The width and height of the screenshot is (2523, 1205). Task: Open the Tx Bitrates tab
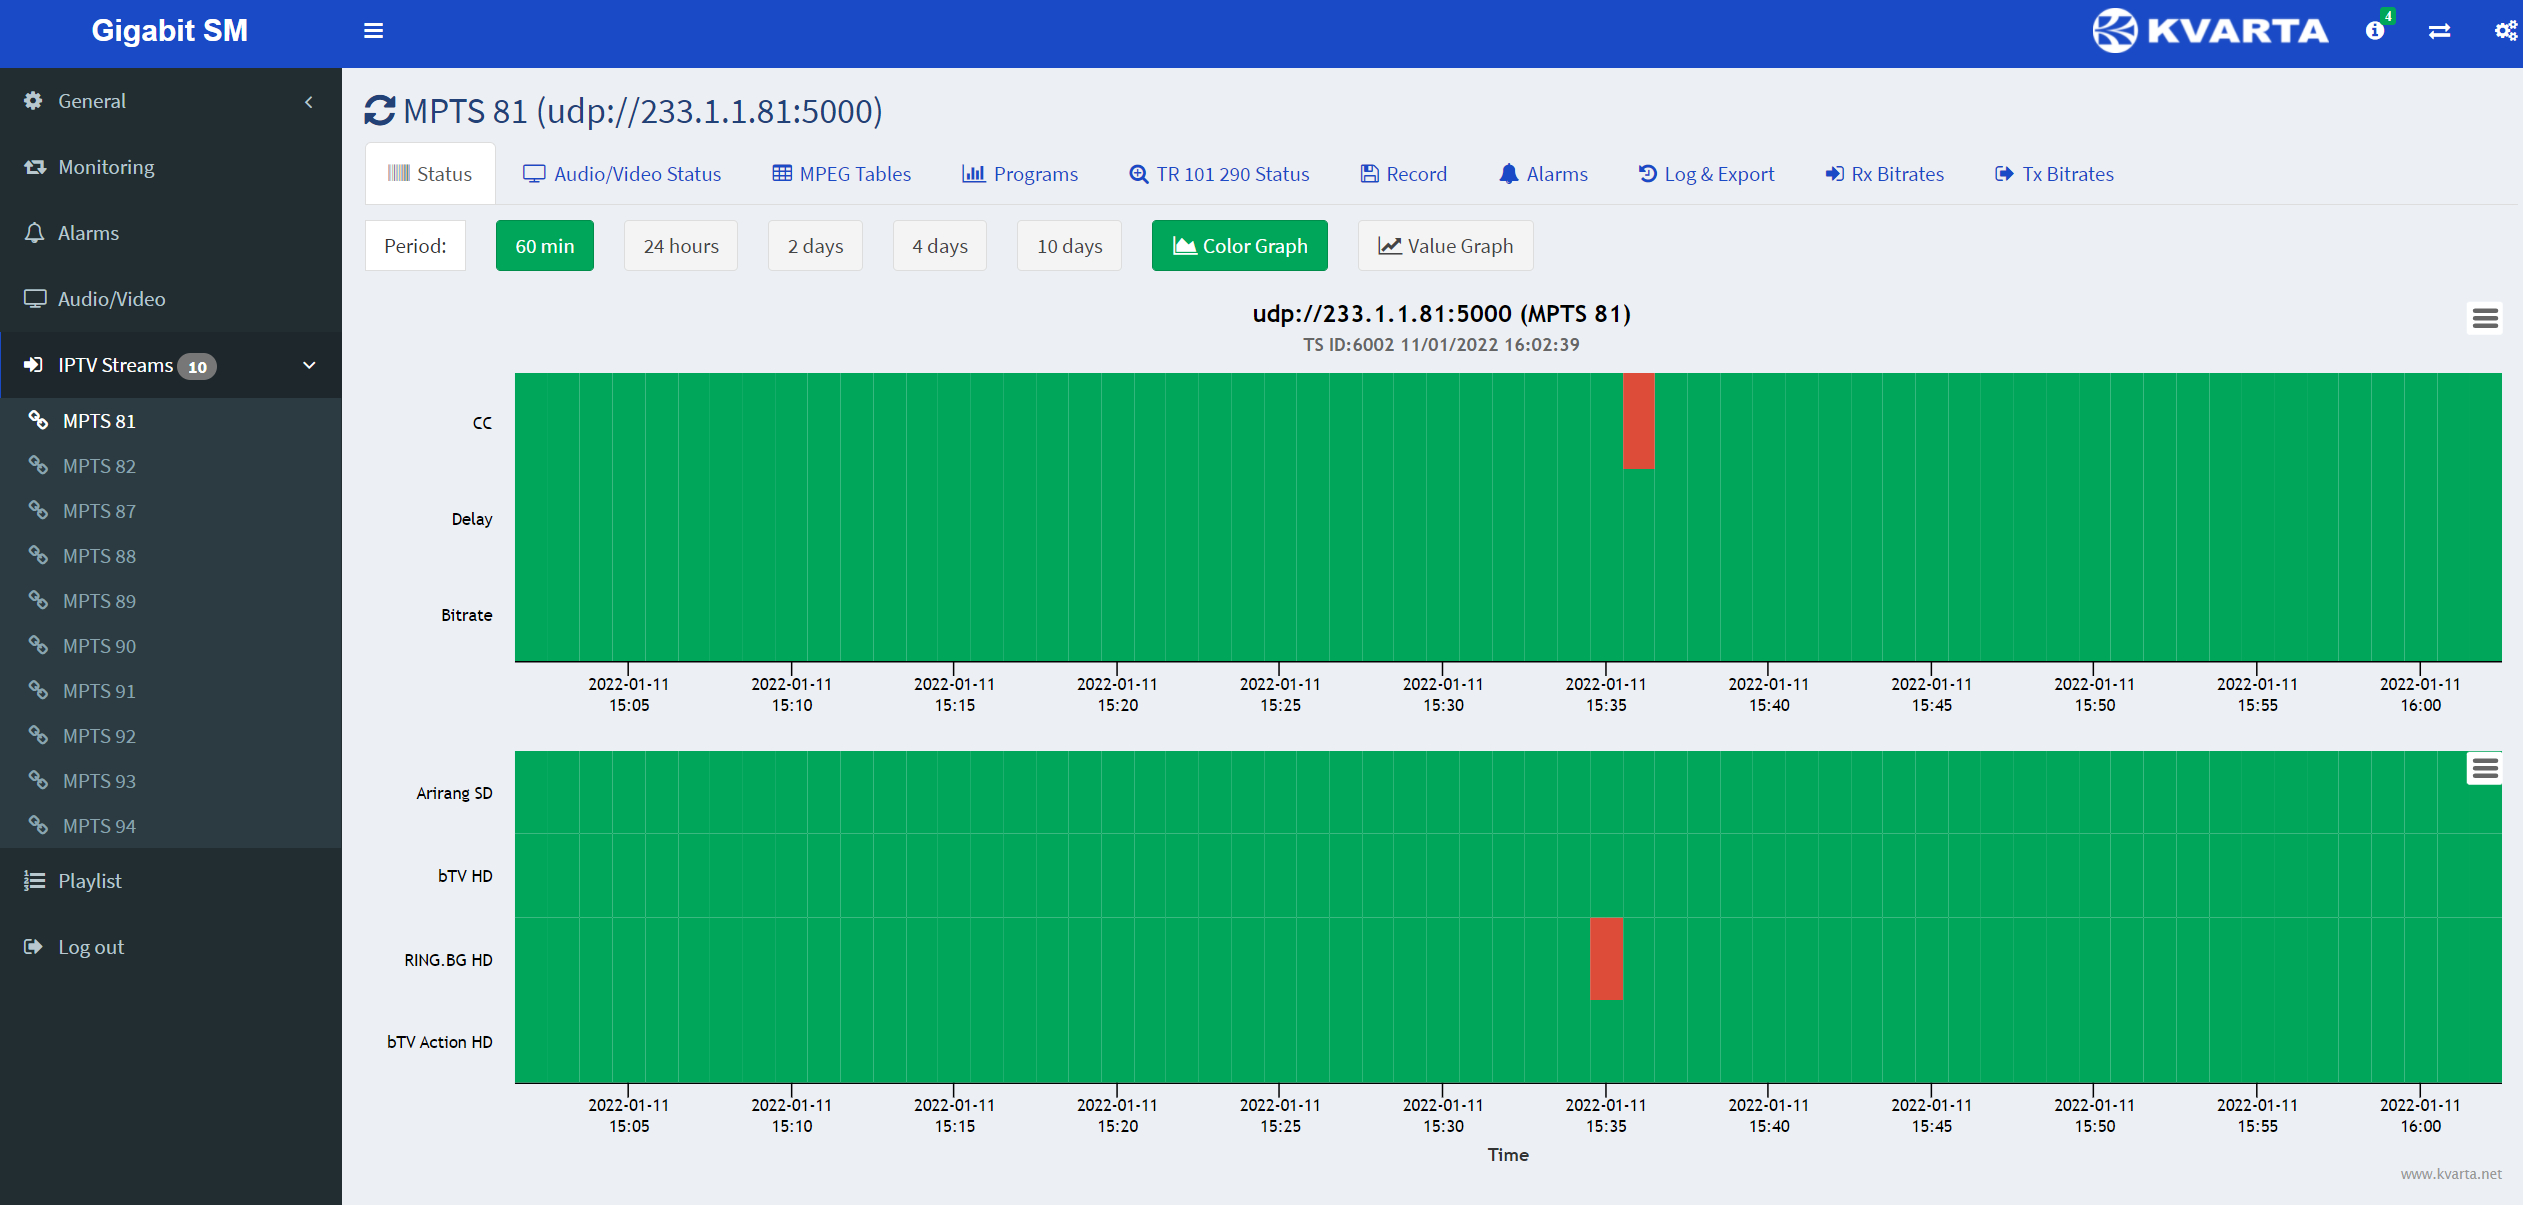[2055, 174]
